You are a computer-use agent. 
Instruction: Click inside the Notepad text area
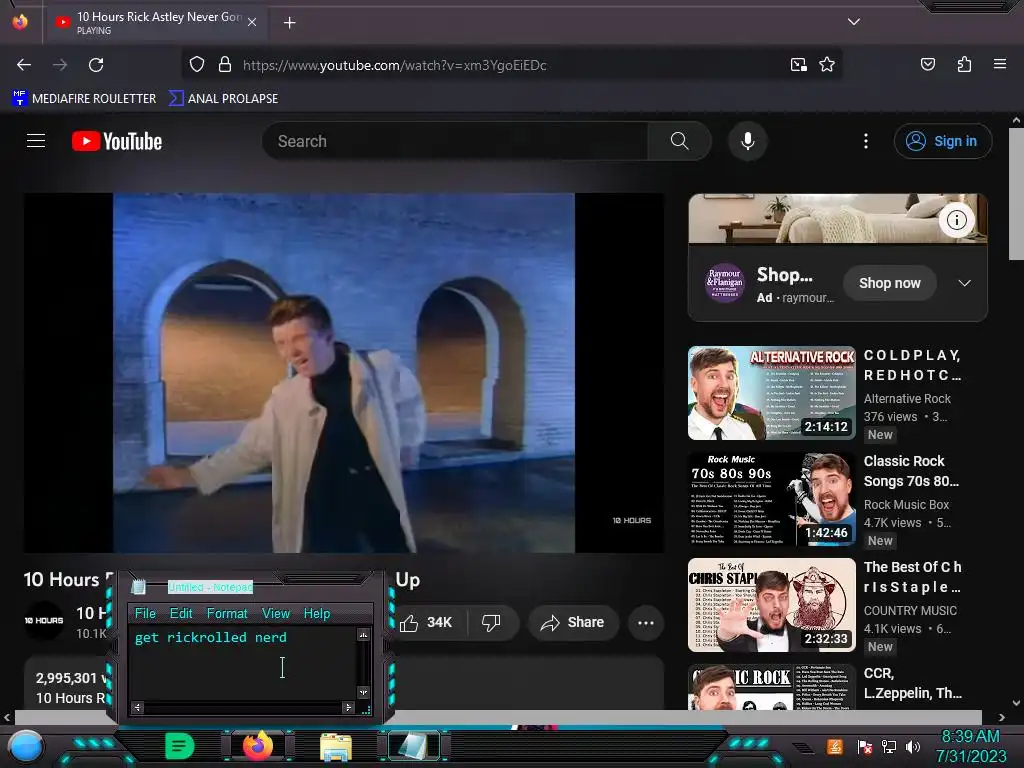pos(243,664)
